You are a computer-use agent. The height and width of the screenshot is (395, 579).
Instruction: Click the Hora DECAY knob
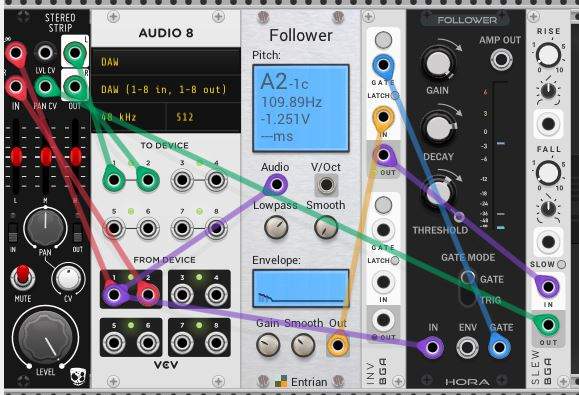click(438, 128)
